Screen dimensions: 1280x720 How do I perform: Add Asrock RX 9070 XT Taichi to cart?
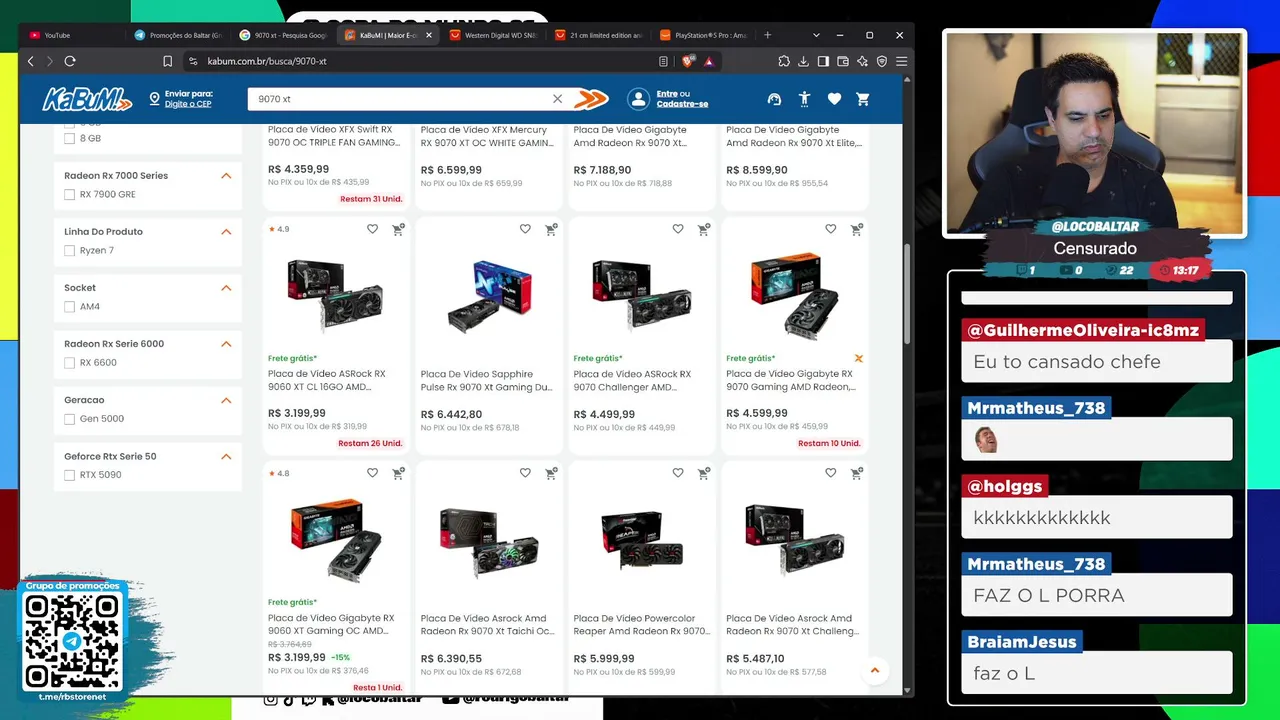[551, 473]
